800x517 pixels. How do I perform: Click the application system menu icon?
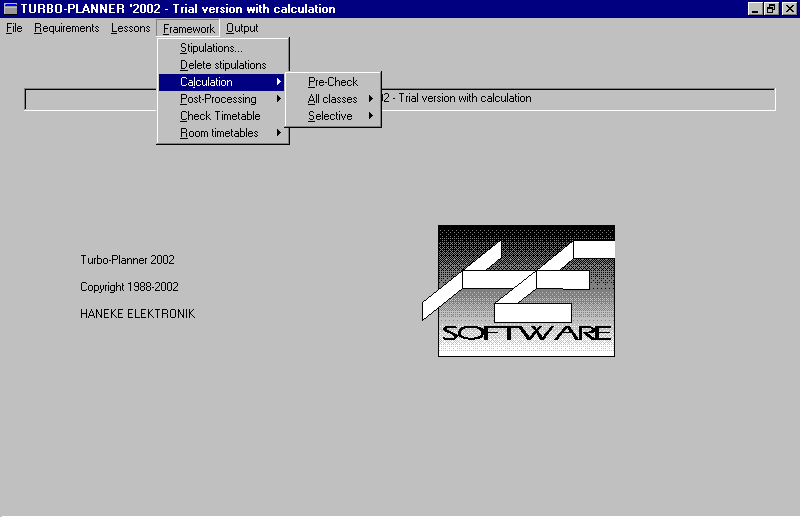10,9
